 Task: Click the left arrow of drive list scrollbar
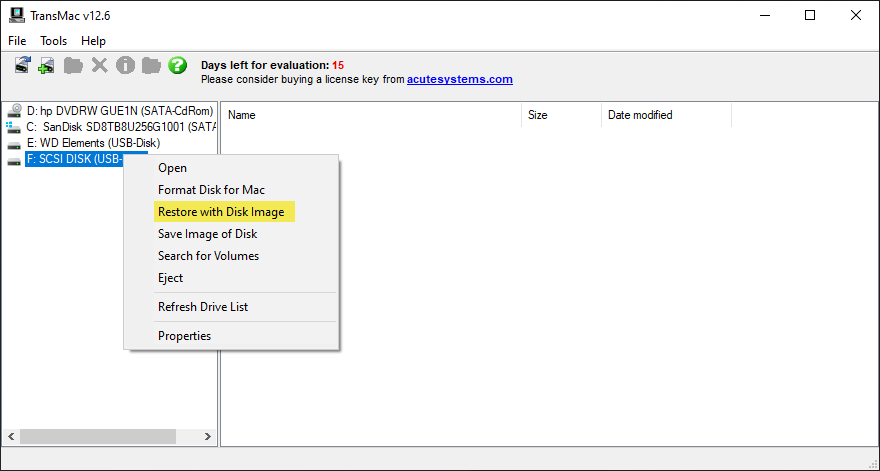click(x=11, y=436)
